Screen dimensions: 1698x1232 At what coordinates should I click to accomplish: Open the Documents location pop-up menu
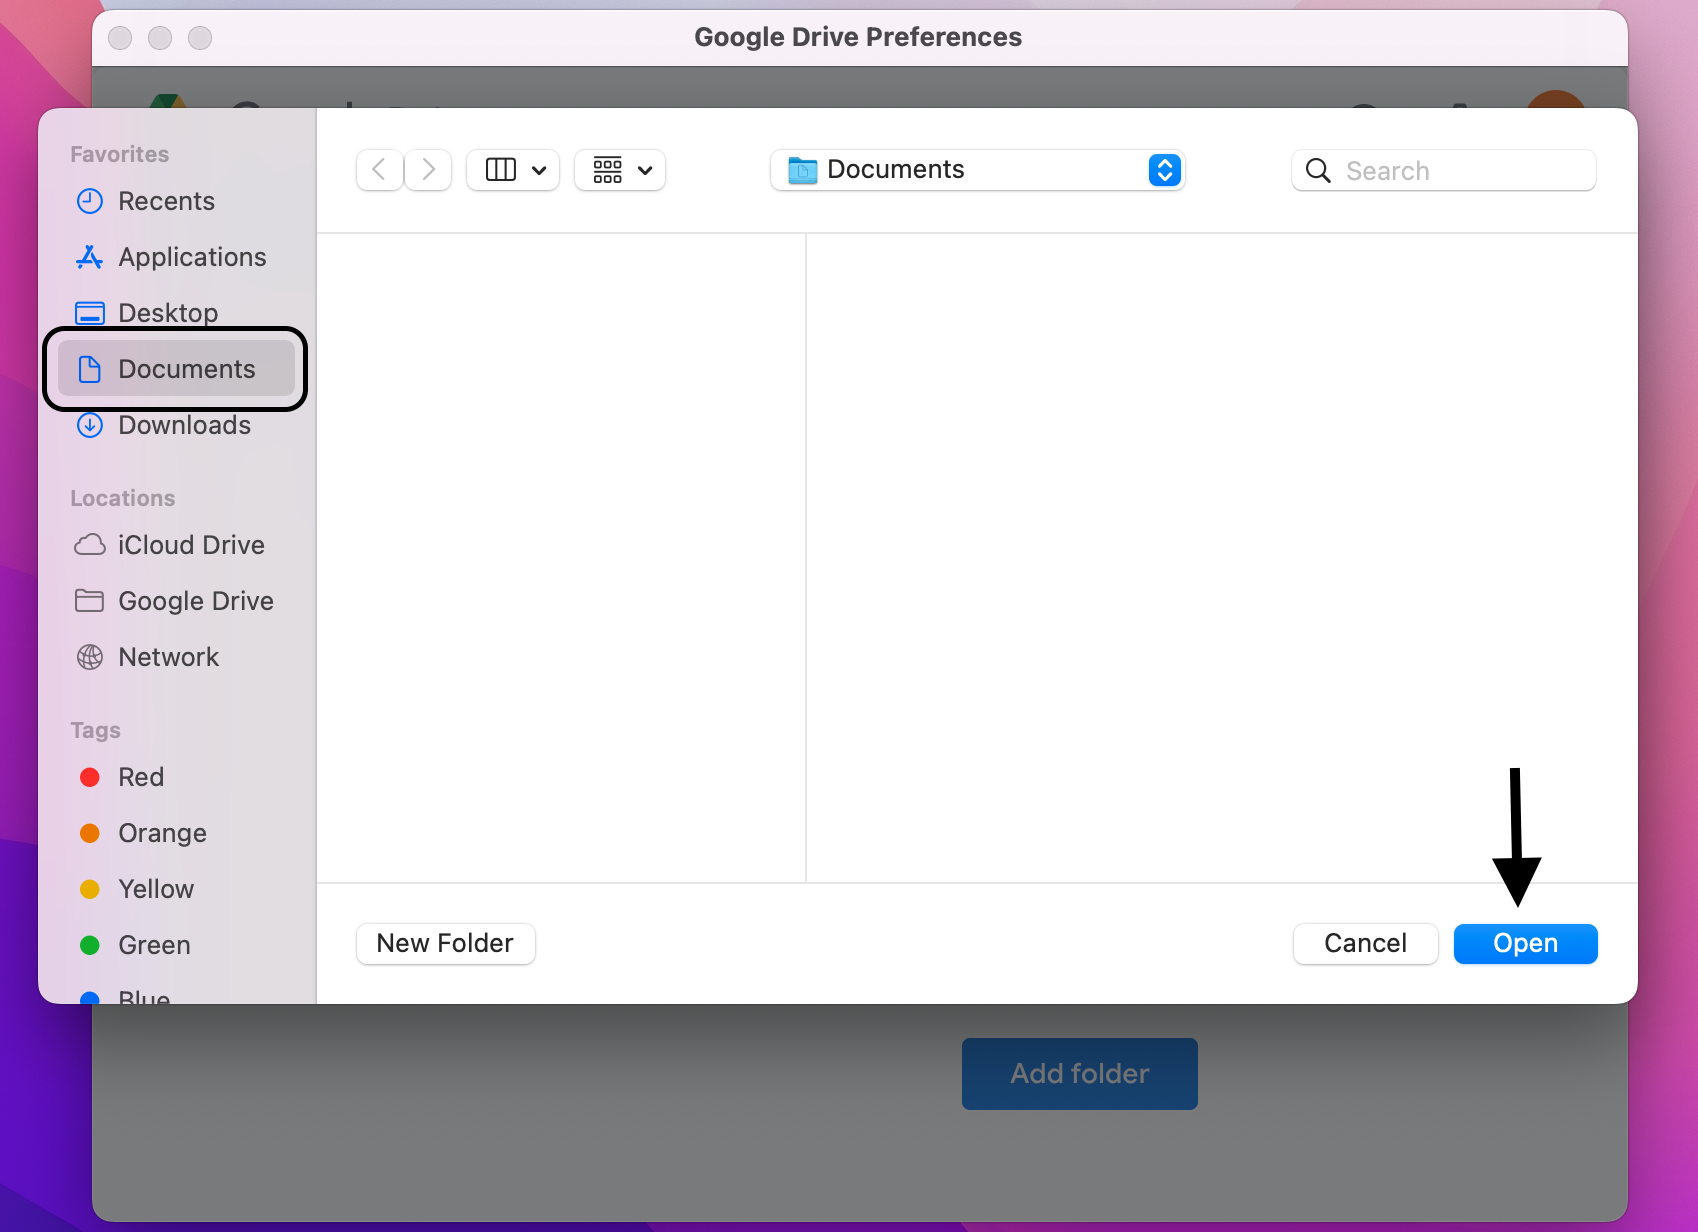(x=977, y=170)
